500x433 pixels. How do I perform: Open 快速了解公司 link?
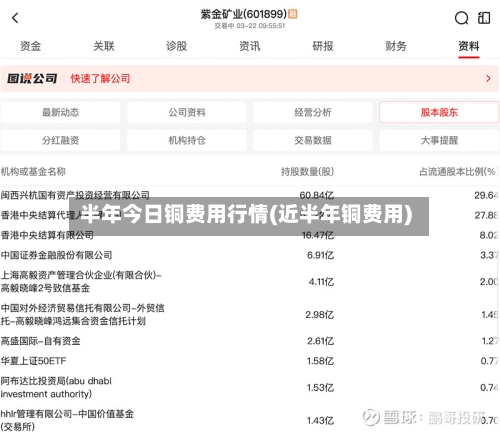coord(100,78)
